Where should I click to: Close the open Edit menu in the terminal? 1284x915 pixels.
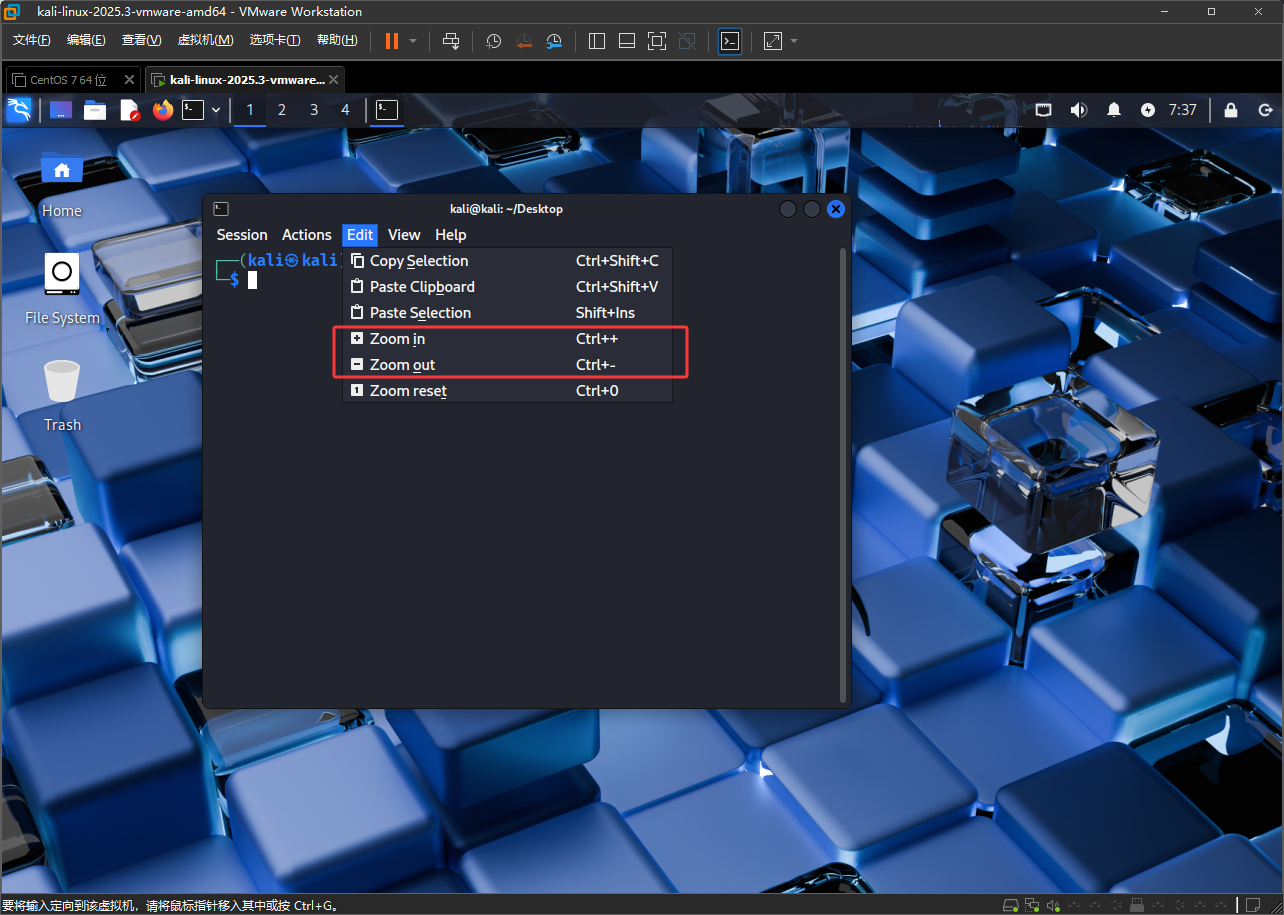pos(360,235)
